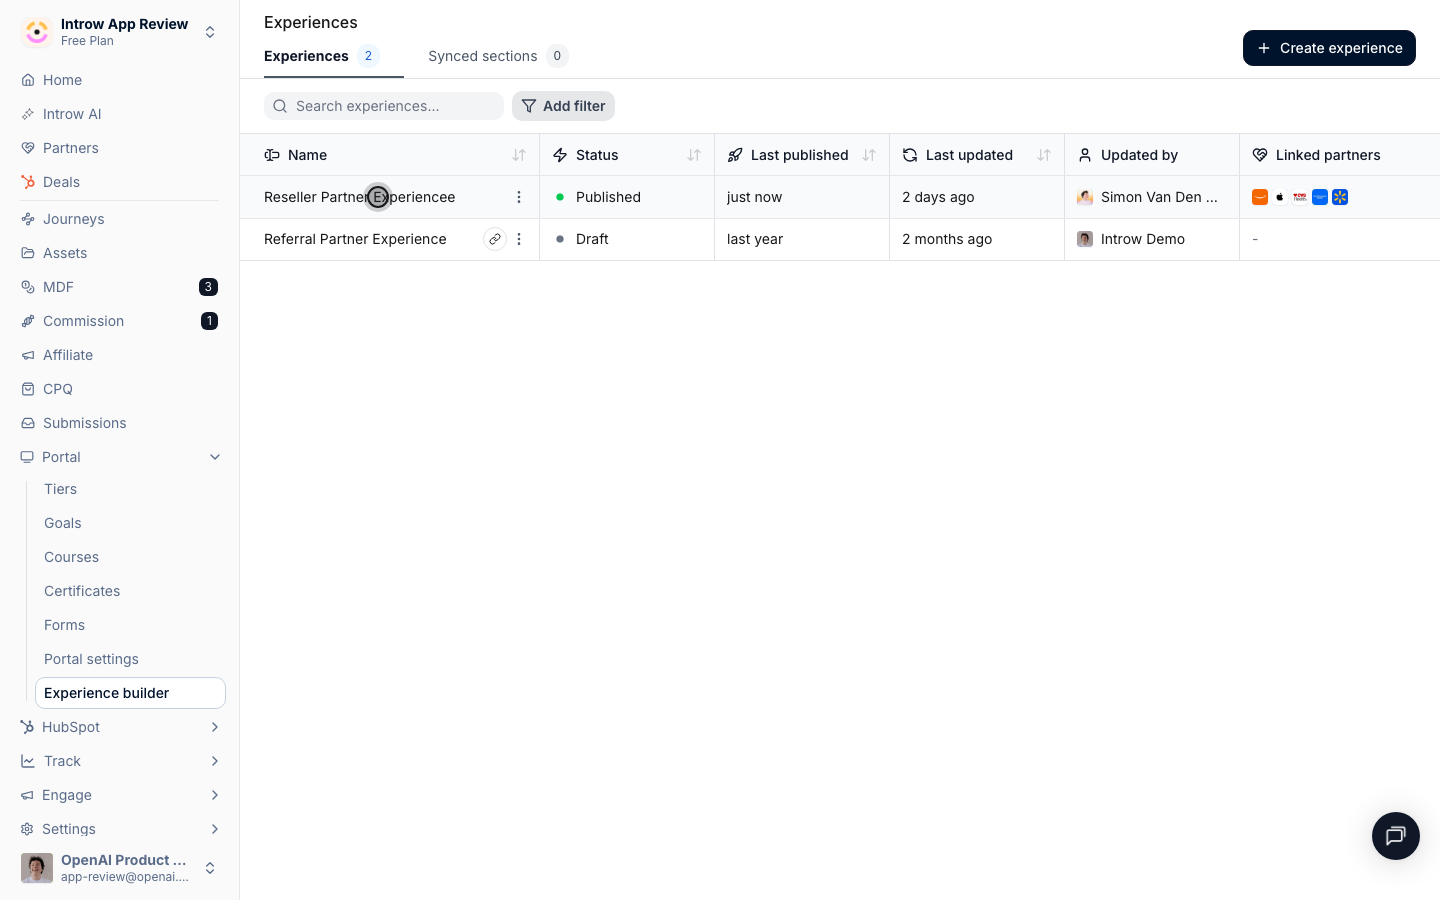This screenshot has height=900, width=1440.
Task: Expand the Track sidebar section
Action: click(215, 761)
